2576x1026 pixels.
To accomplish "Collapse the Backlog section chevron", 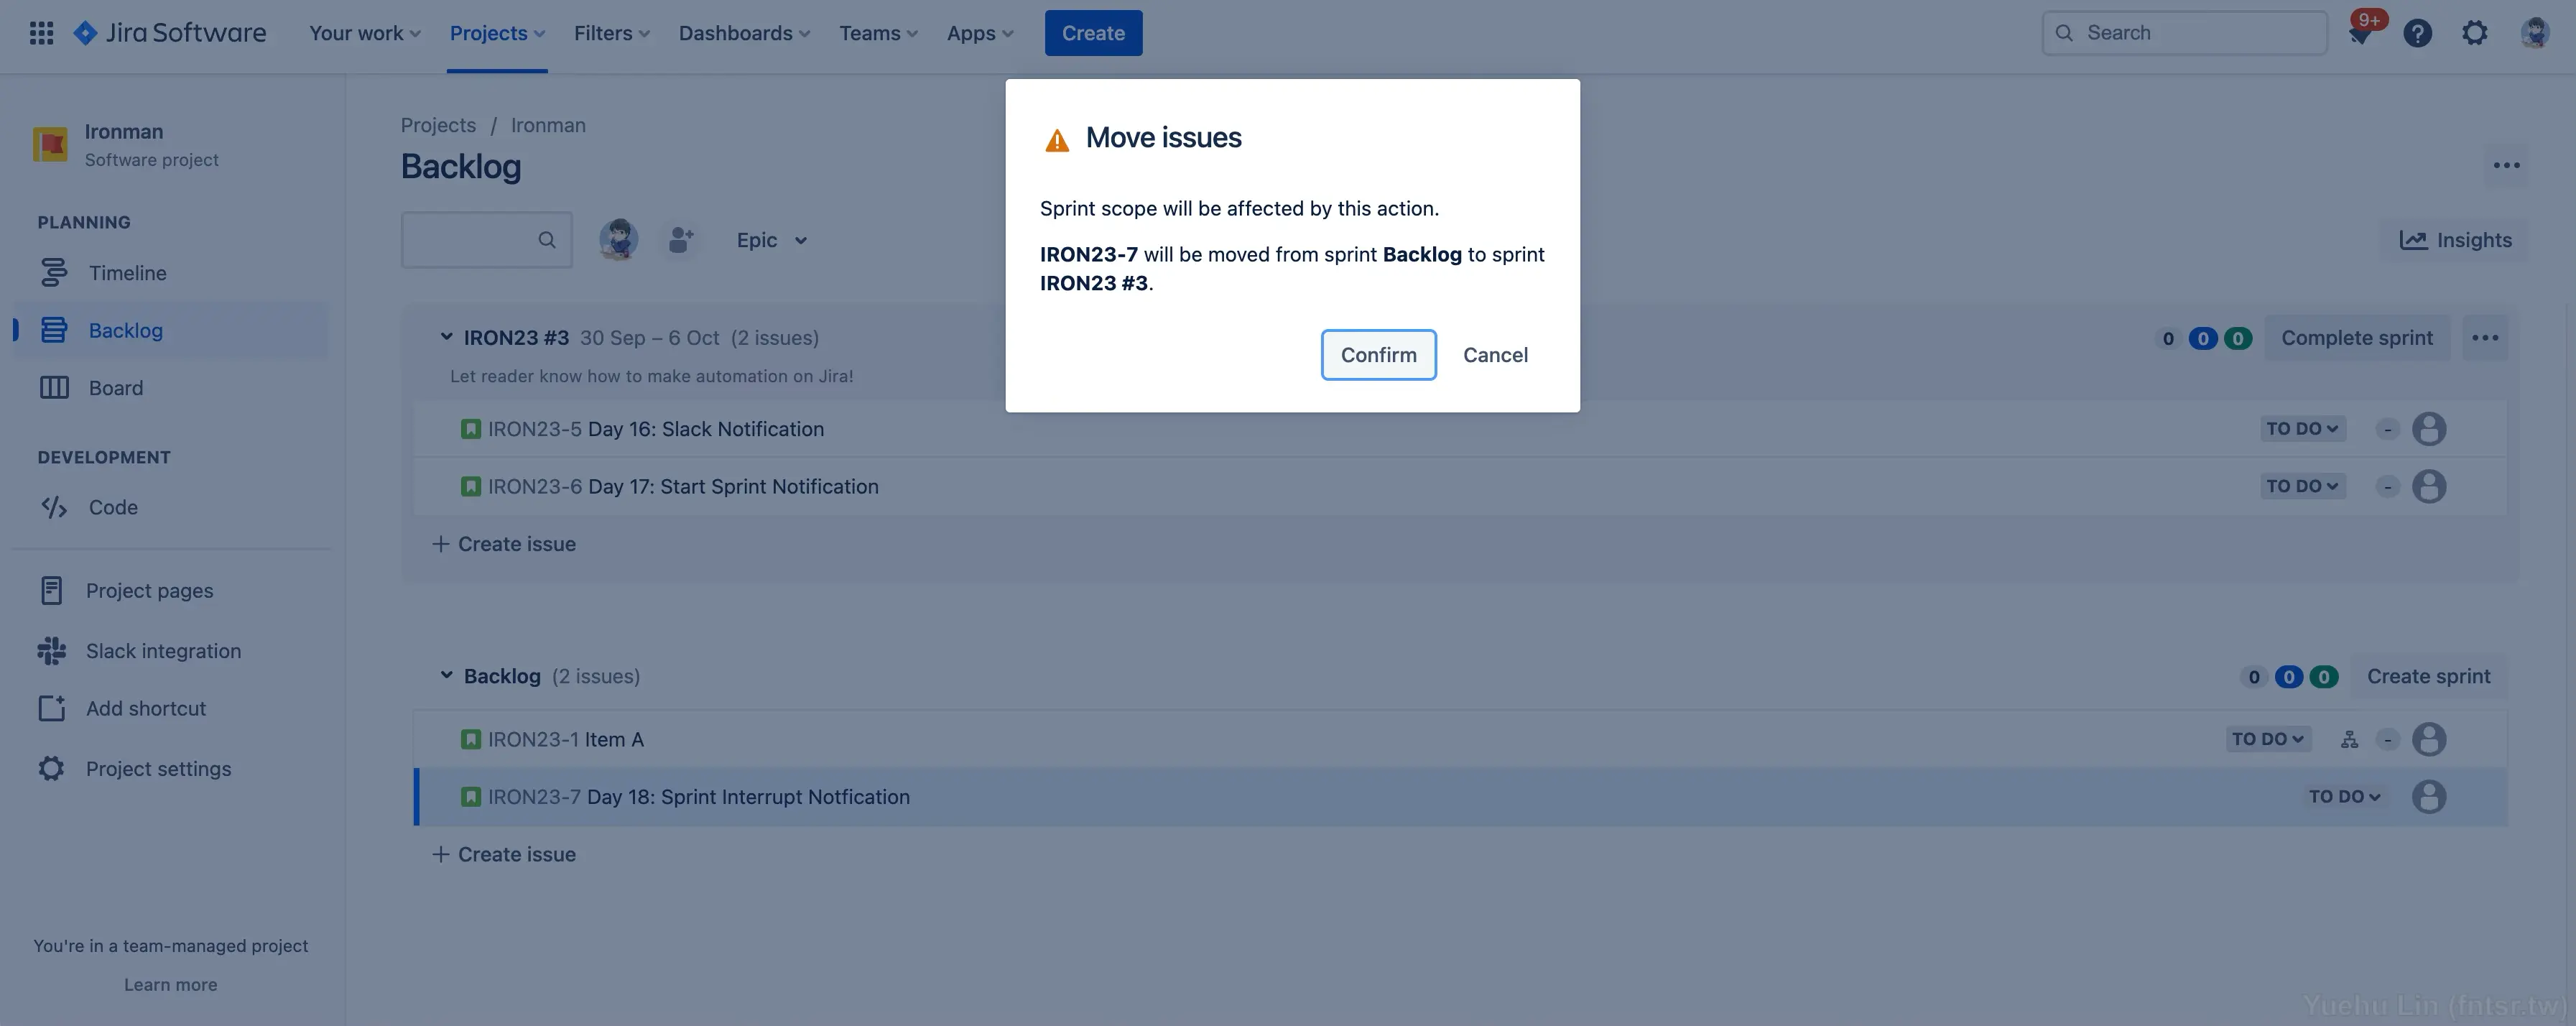I will point(446,675).
